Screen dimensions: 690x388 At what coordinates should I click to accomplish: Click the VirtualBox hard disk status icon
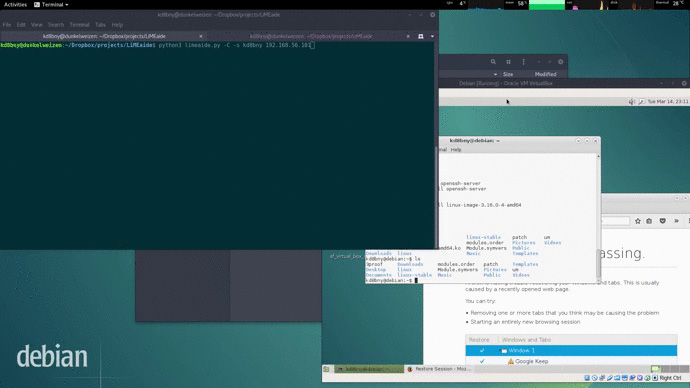coord(587,378)
